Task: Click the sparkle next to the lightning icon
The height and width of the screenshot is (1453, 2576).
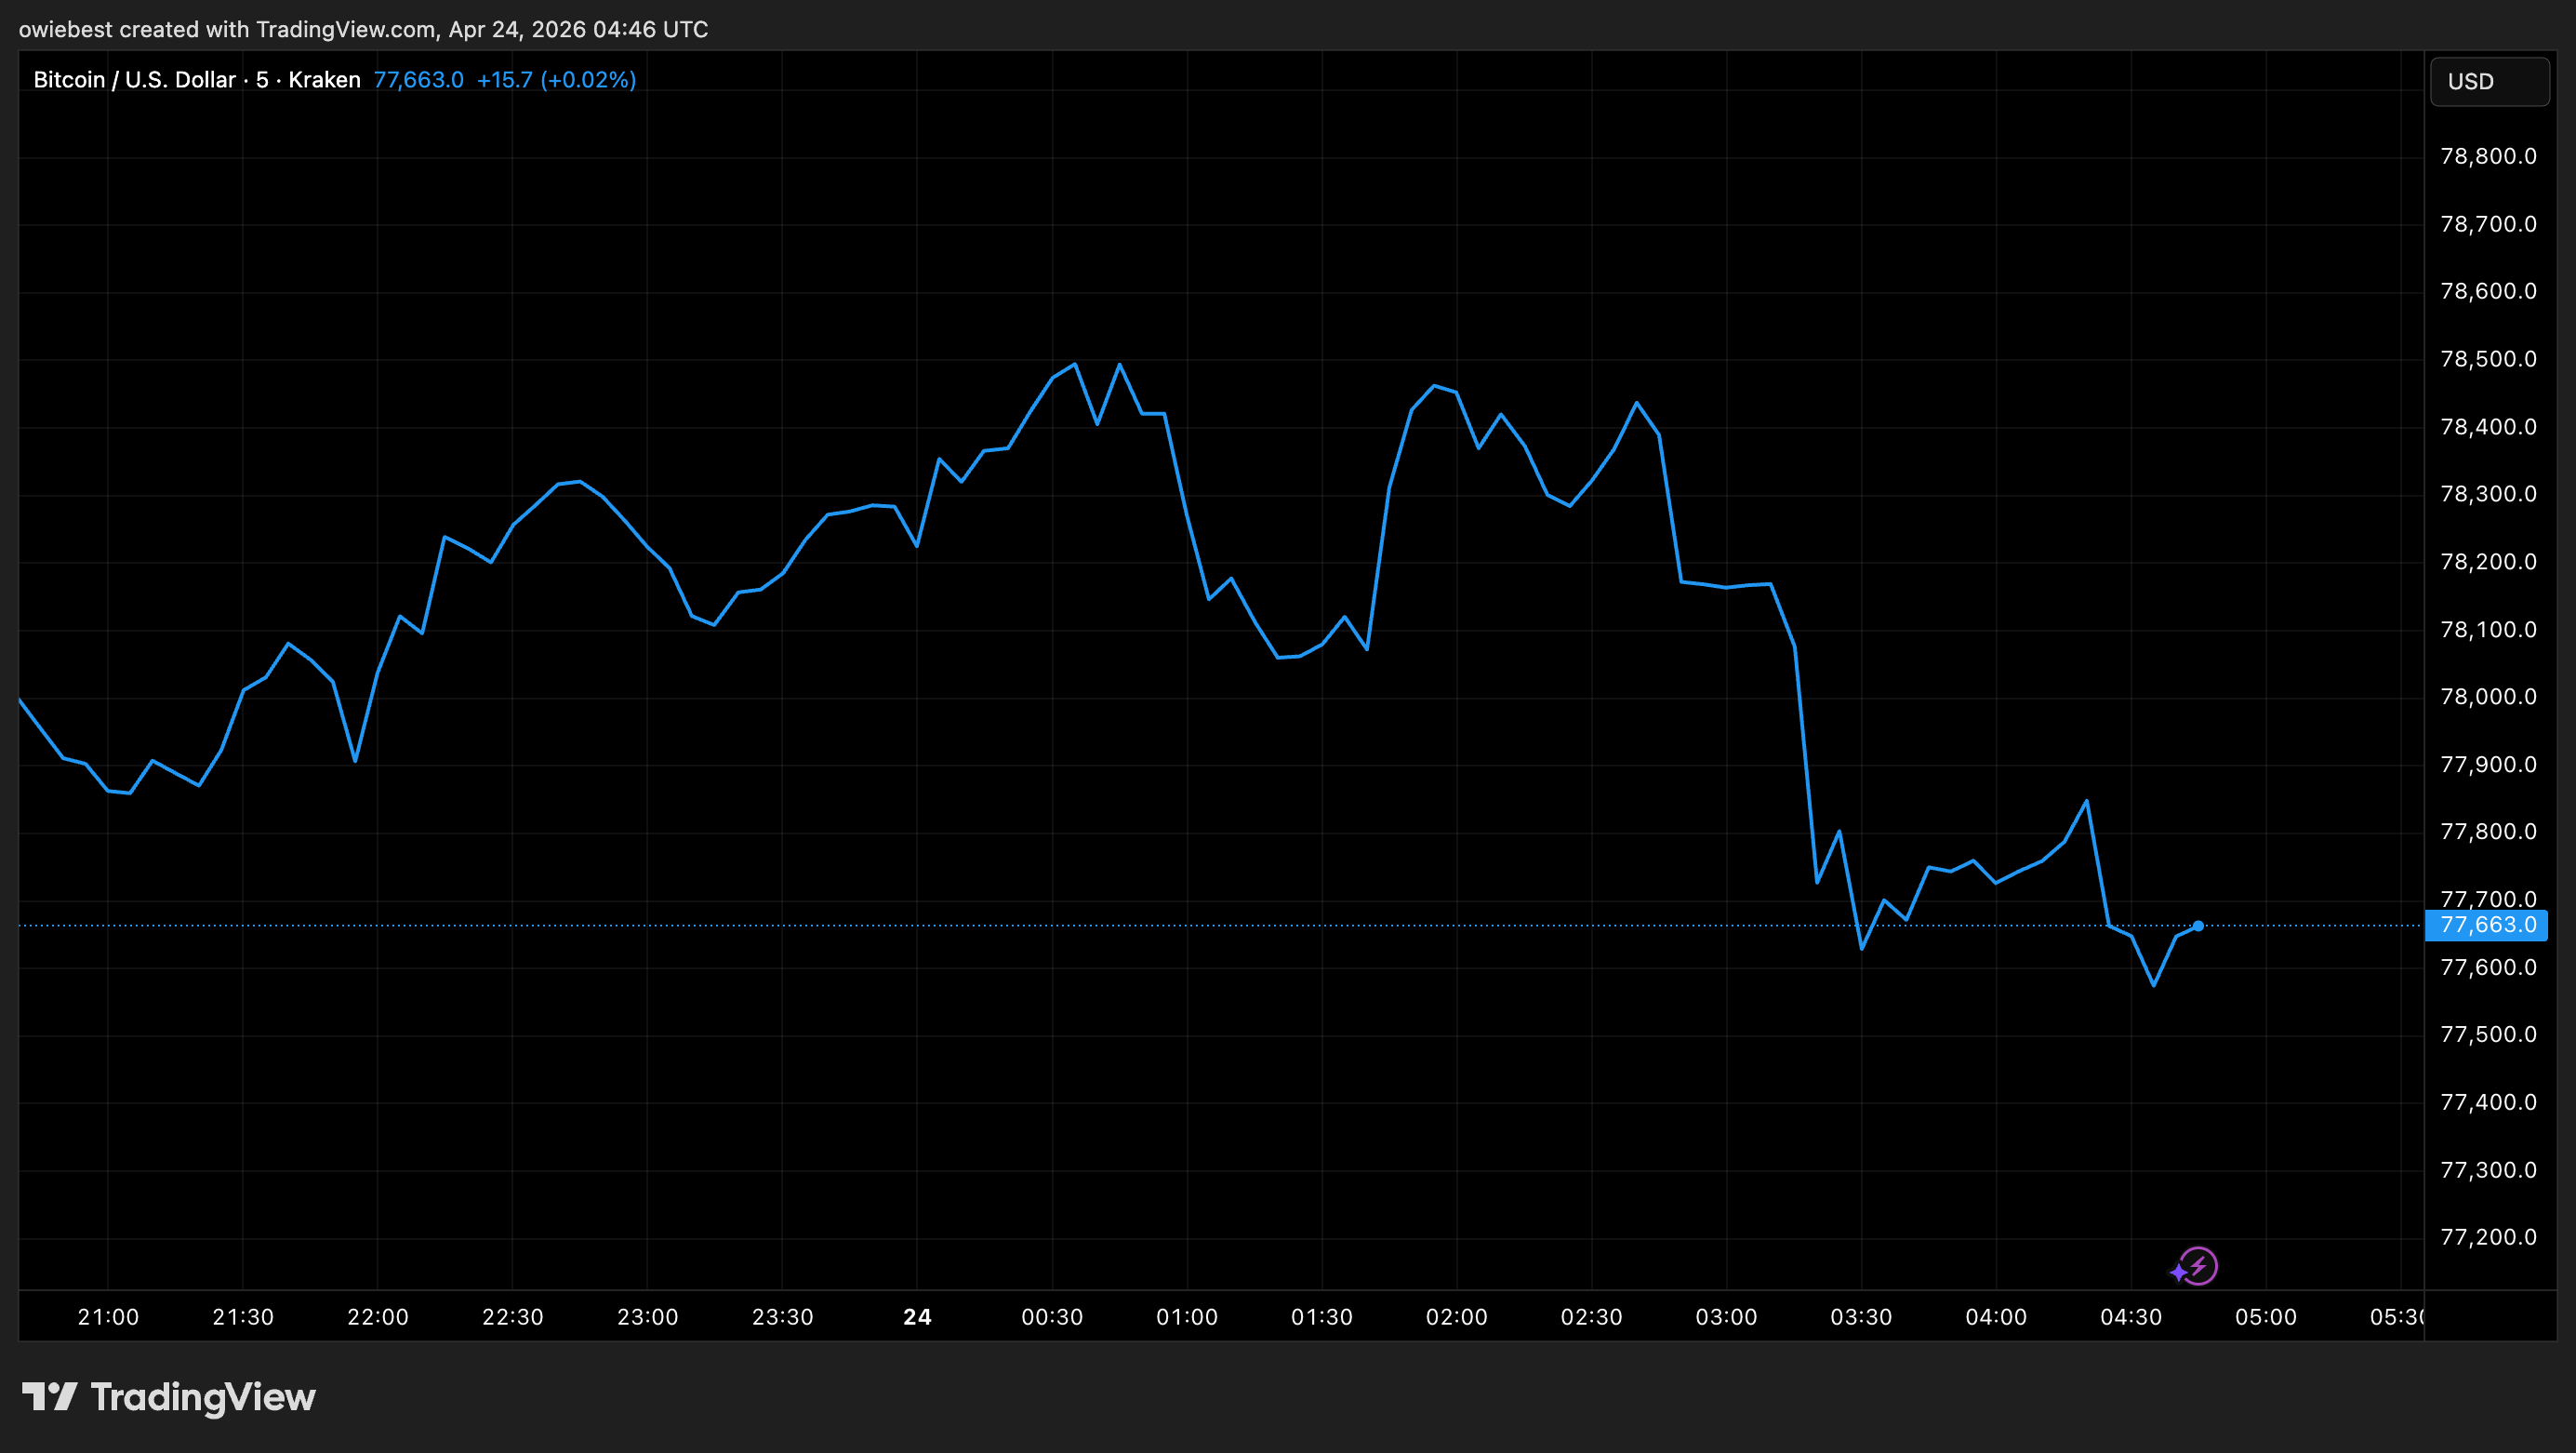Action: (x=2178, y=1273)
